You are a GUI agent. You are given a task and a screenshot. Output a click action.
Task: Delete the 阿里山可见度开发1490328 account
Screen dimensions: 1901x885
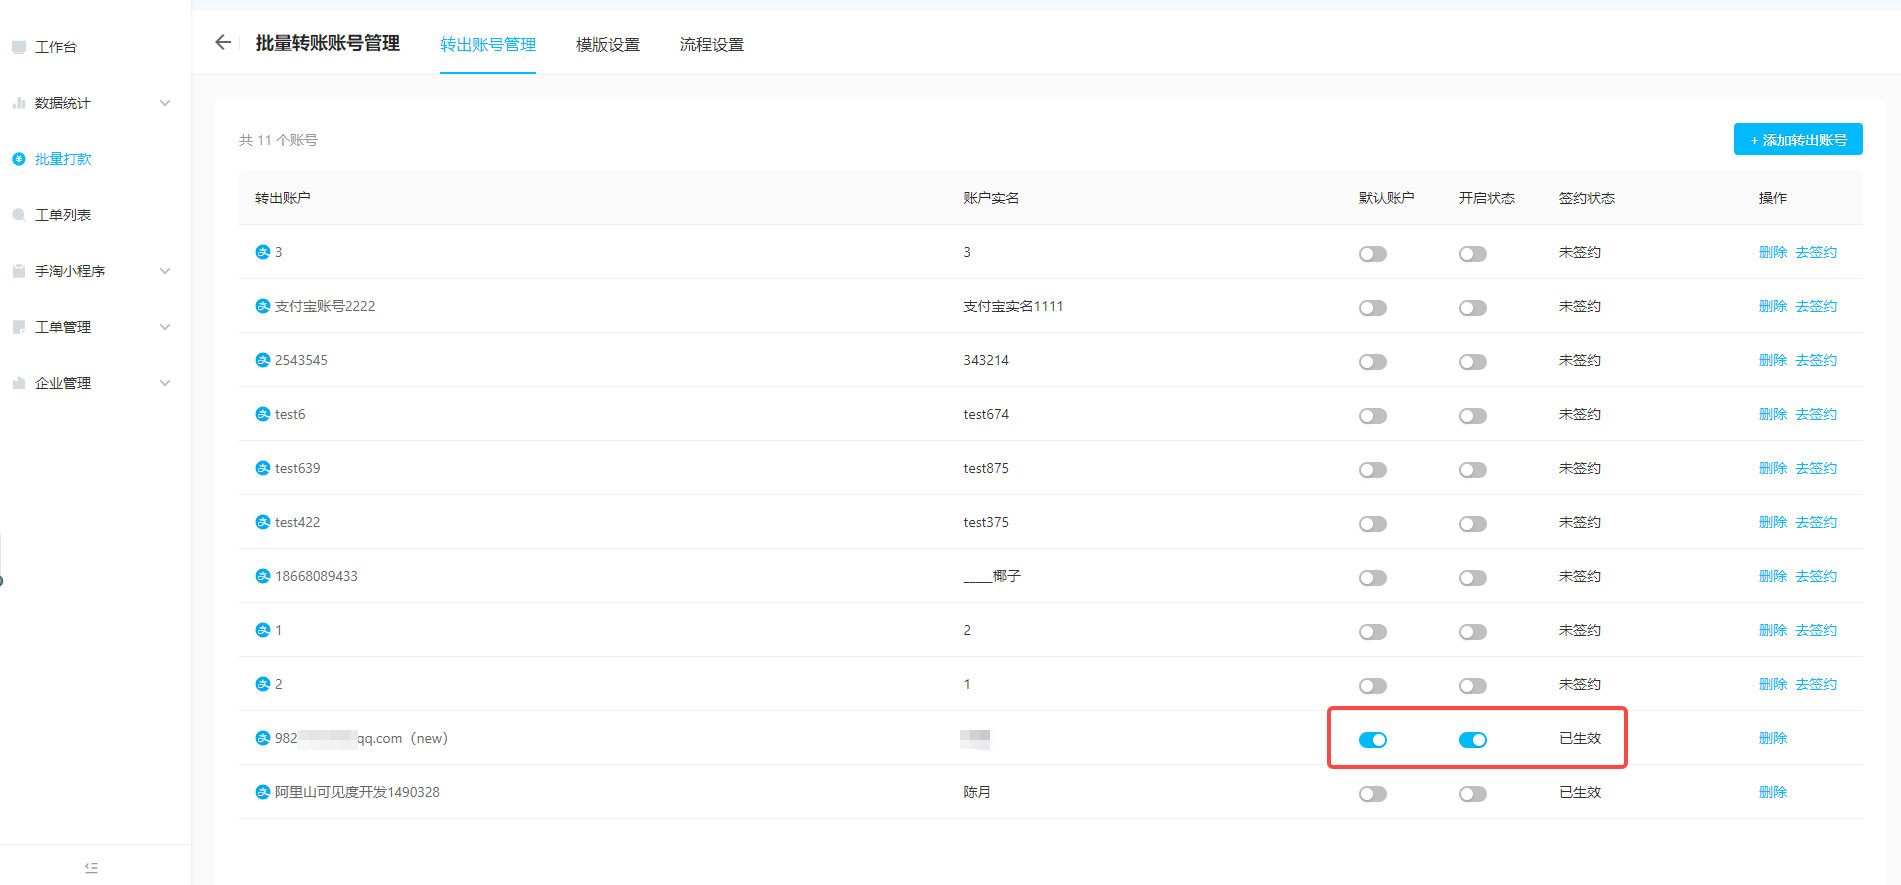1773,792
